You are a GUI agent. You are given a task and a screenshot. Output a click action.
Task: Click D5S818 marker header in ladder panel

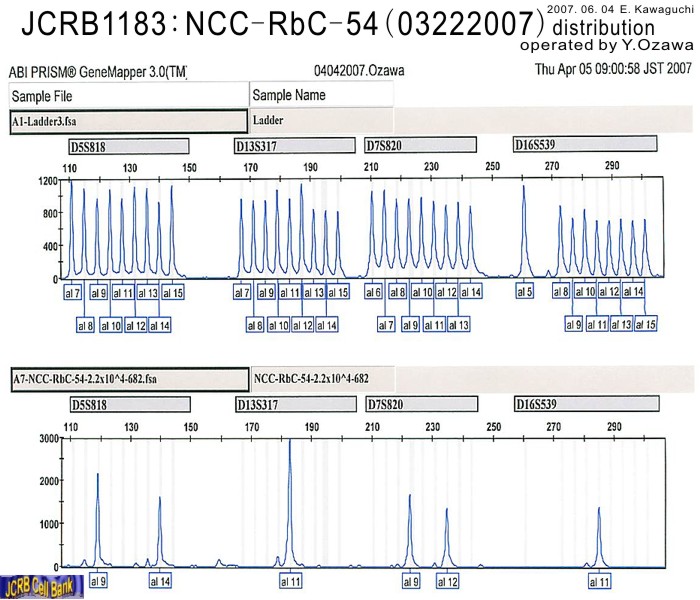[129, 146]
